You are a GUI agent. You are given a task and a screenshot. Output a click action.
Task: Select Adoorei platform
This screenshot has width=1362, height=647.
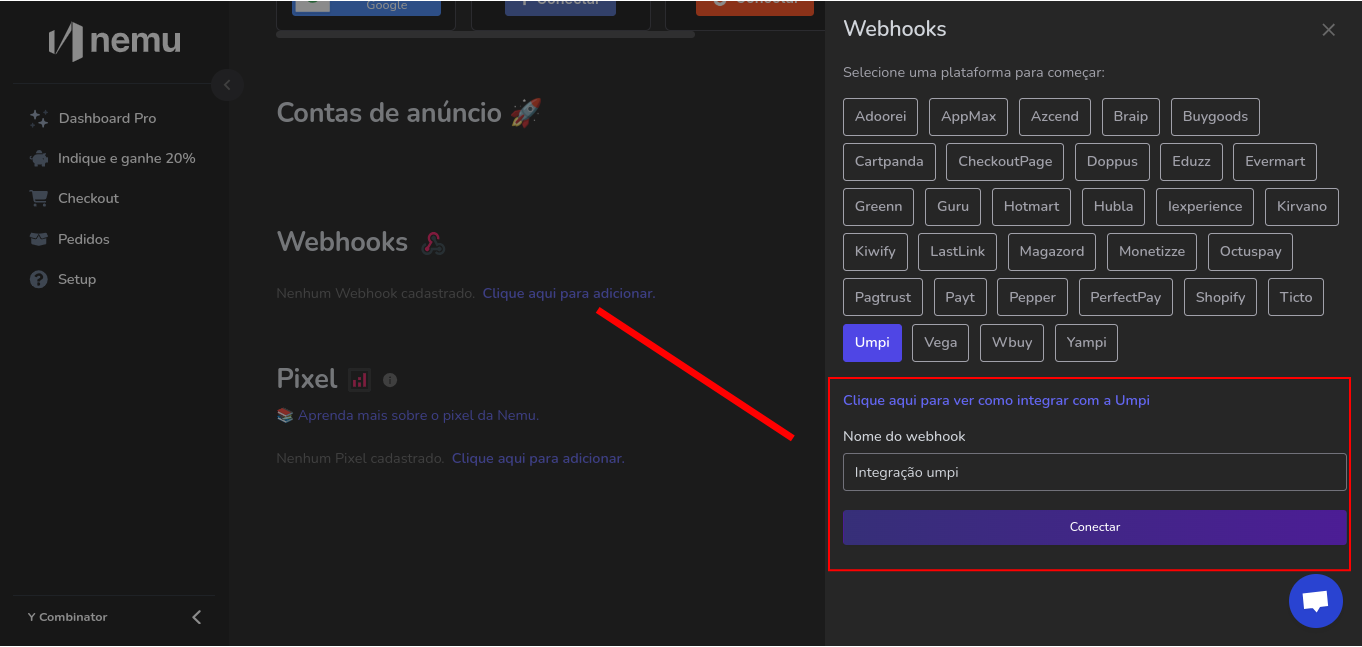point(880,116)
